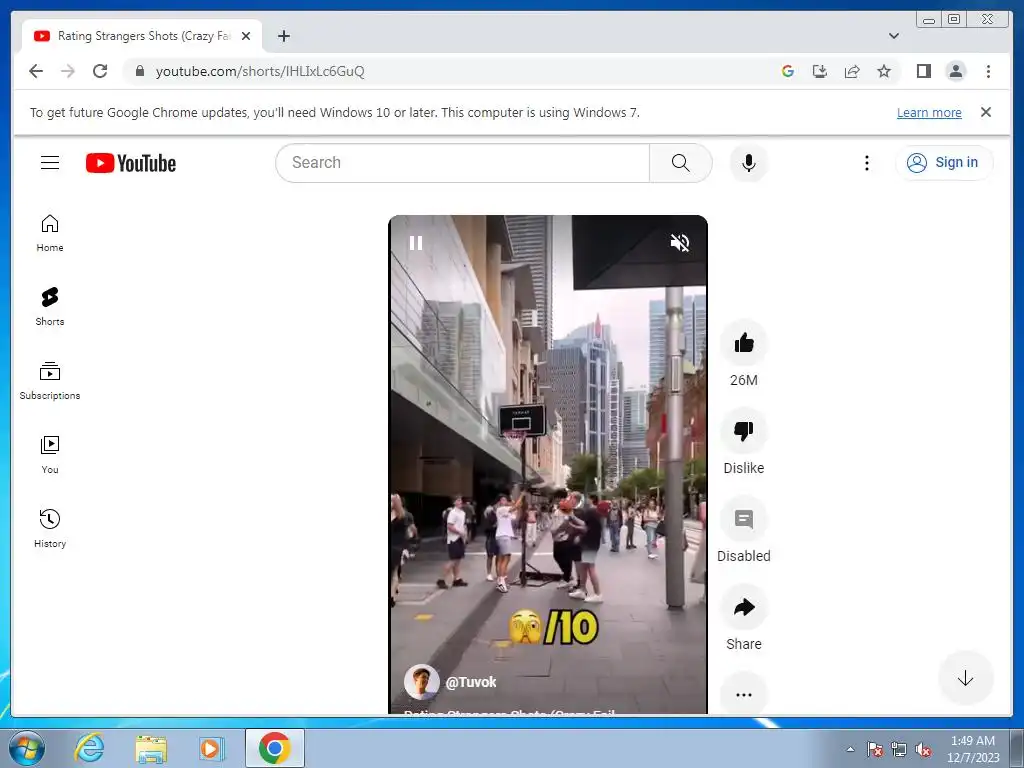Image resolution: width=1024 pixels, height=768 pixels.
Task: Click the magnifier search button
Action: (x=680, y=163)
